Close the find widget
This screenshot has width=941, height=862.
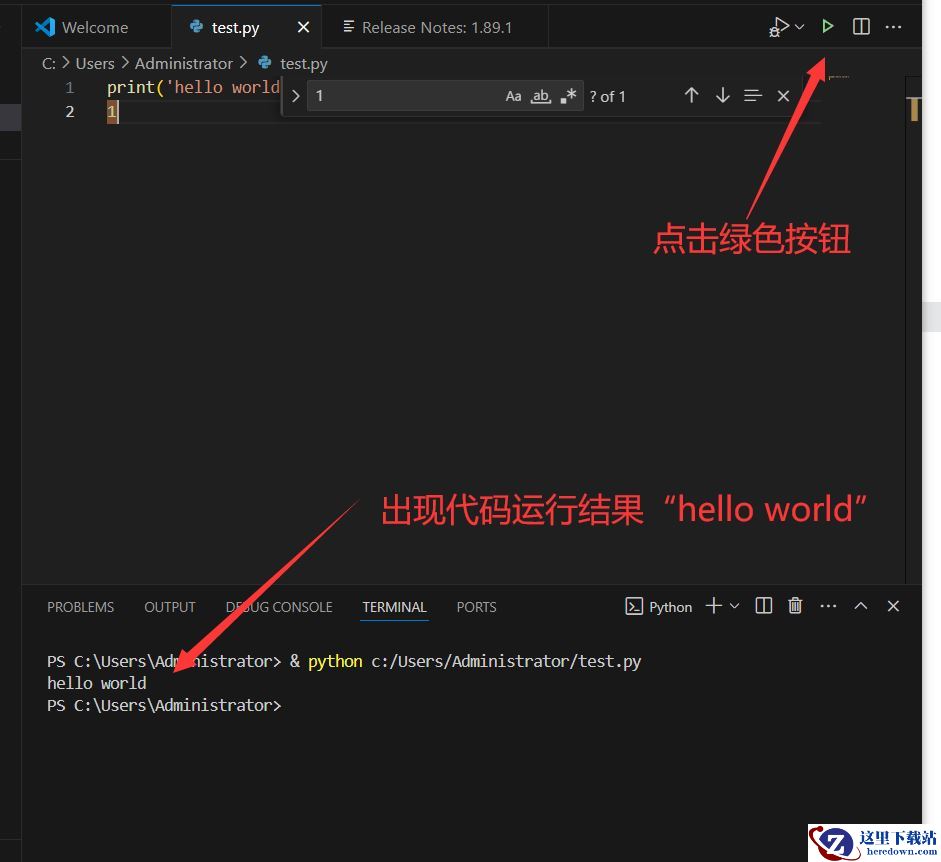point(783,95)
